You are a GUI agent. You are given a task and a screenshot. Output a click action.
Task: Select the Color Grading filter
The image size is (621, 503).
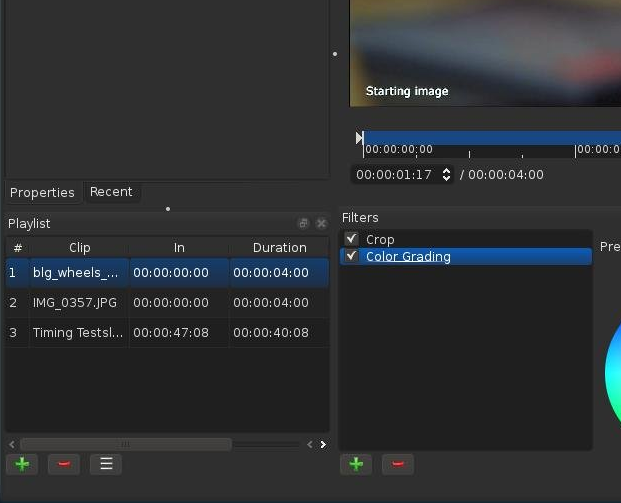pos(466,257)
